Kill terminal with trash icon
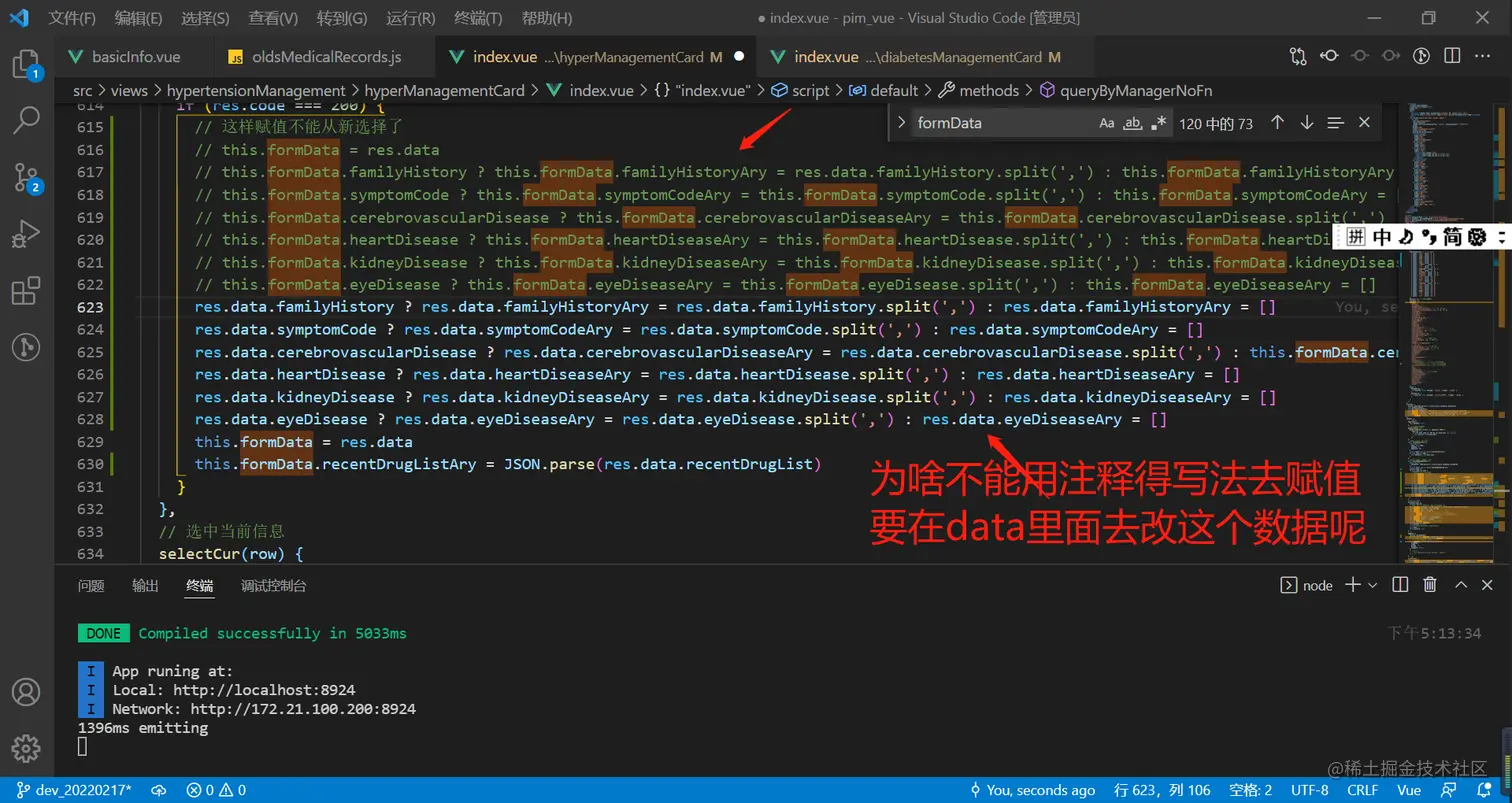Screen dimensions: 1512x803 1430,585
